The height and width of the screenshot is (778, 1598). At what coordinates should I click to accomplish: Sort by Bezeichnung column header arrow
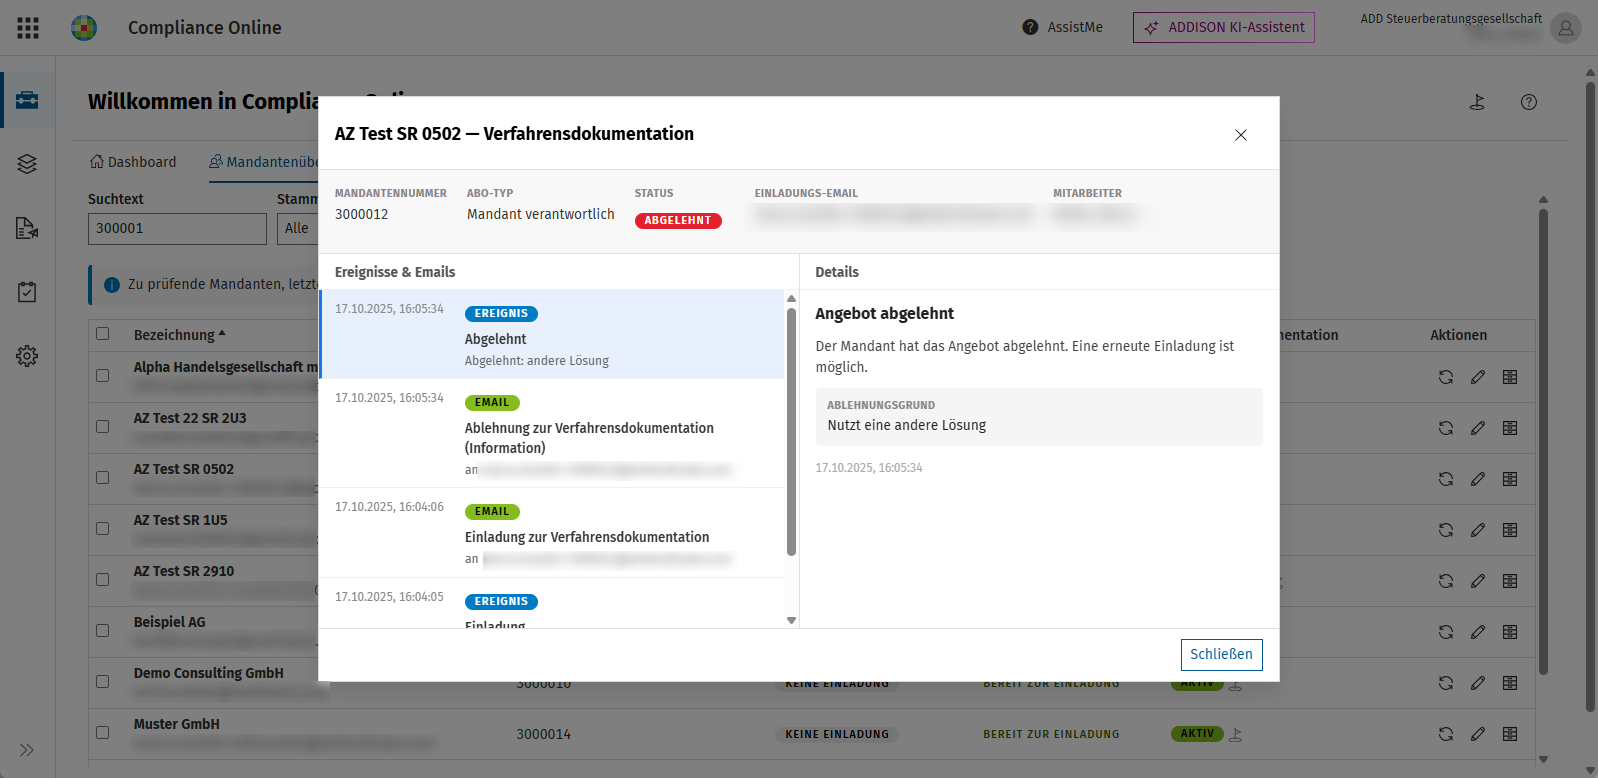(x=222, y=334)
